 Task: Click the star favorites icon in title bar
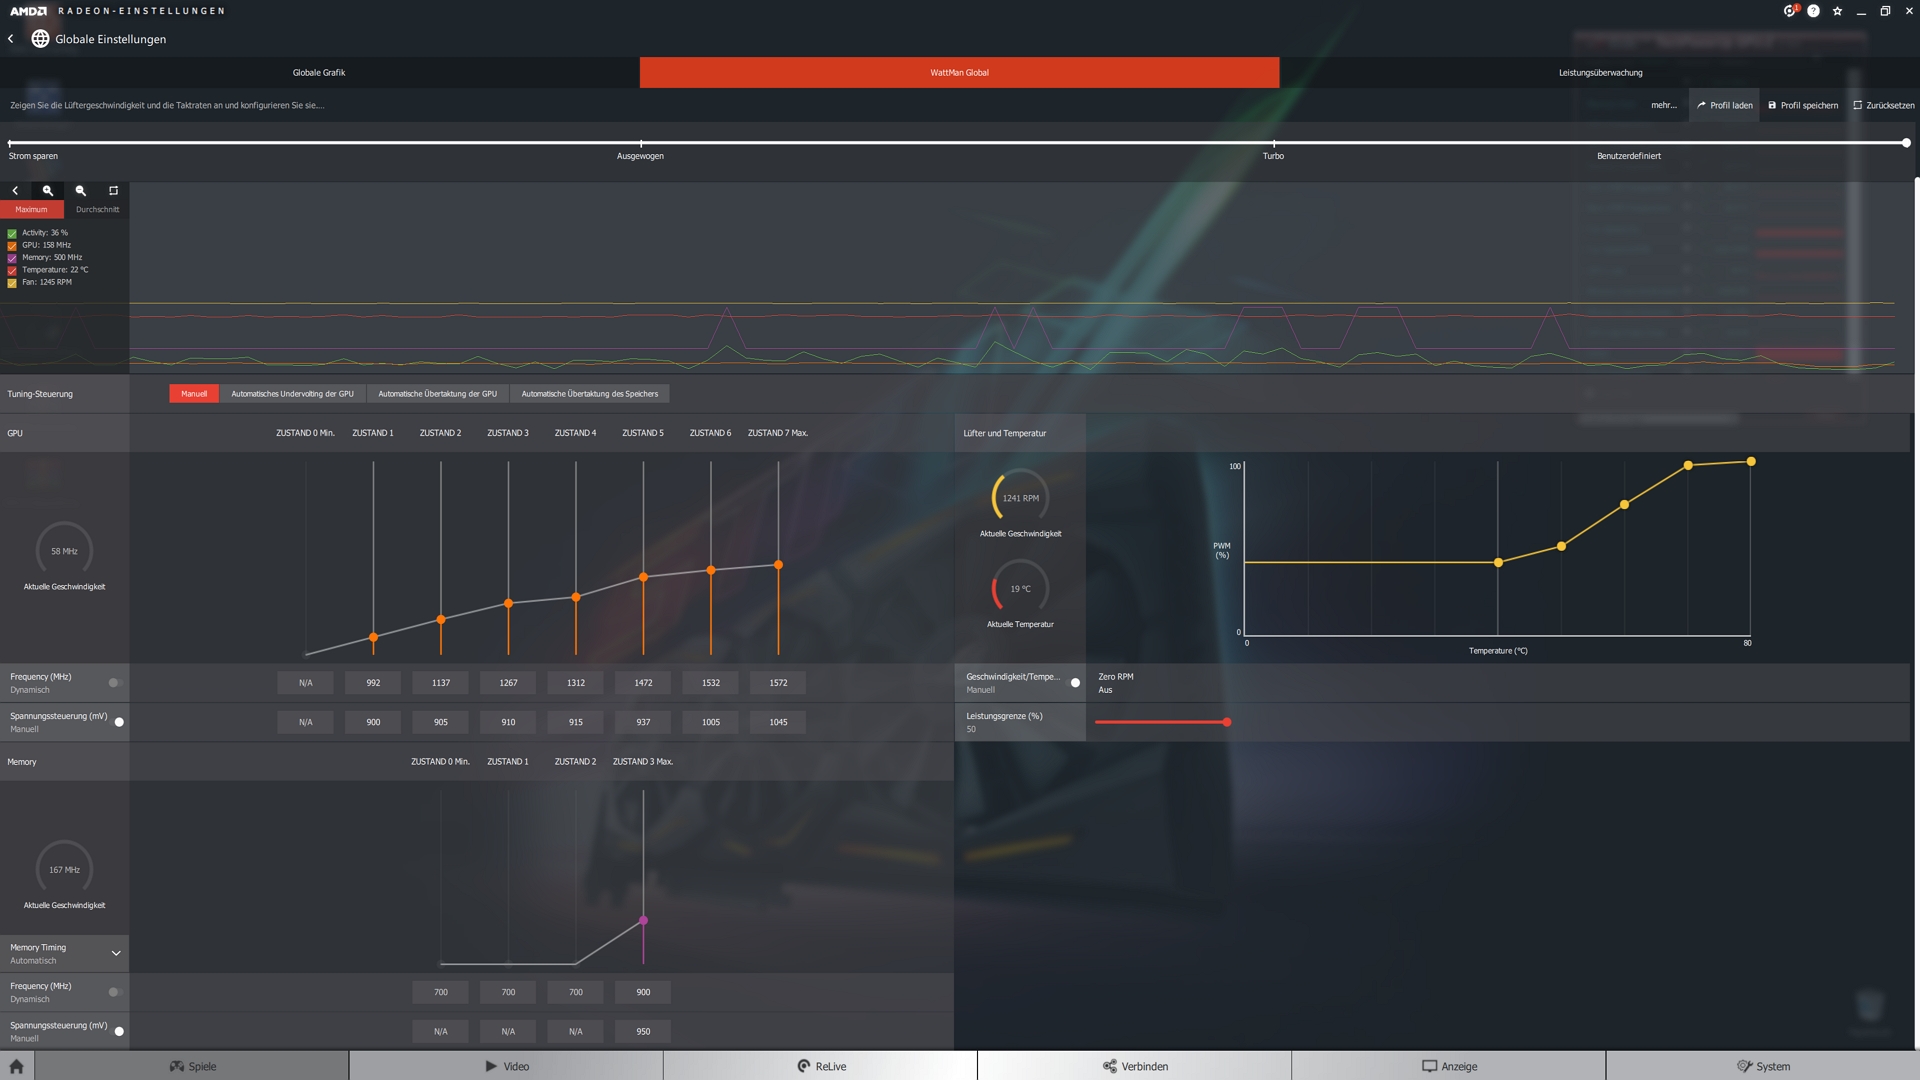click(1837, 11)
